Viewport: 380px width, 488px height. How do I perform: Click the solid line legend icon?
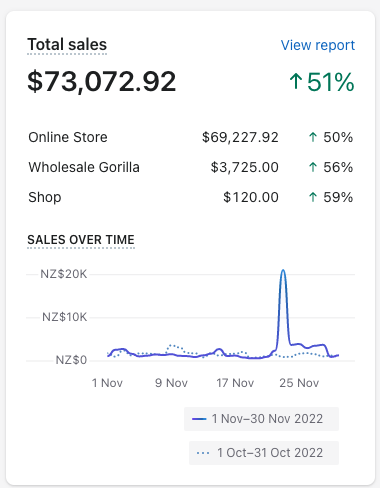point(199,419)
